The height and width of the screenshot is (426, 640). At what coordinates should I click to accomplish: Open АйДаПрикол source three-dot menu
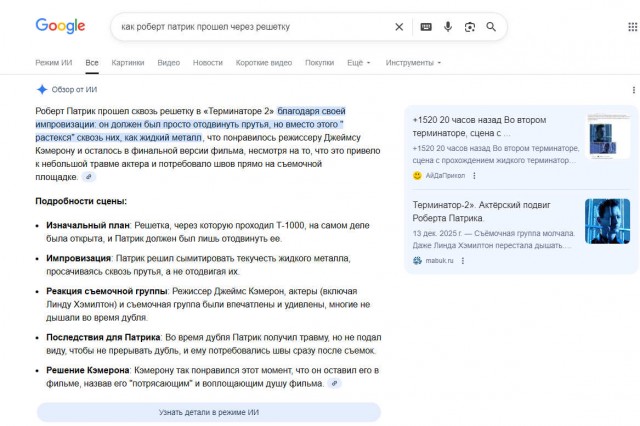[474, 175]
